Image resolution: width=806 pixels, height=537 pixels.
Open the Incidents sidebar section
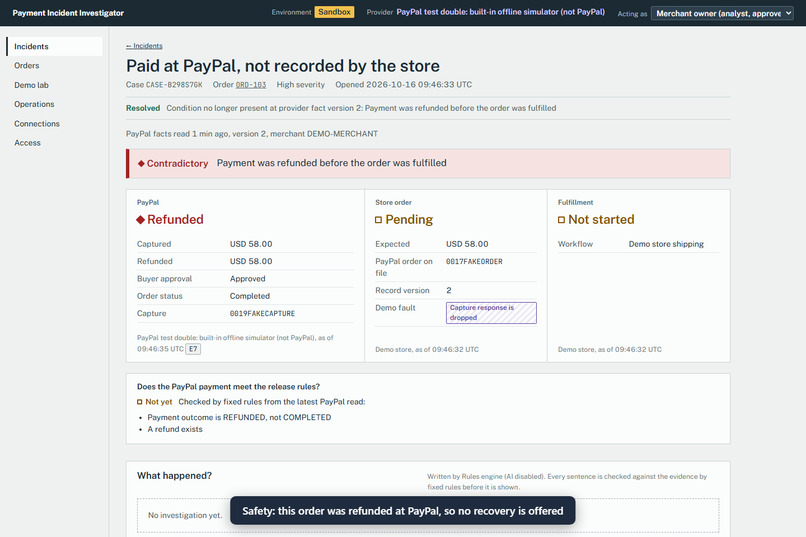54,46
